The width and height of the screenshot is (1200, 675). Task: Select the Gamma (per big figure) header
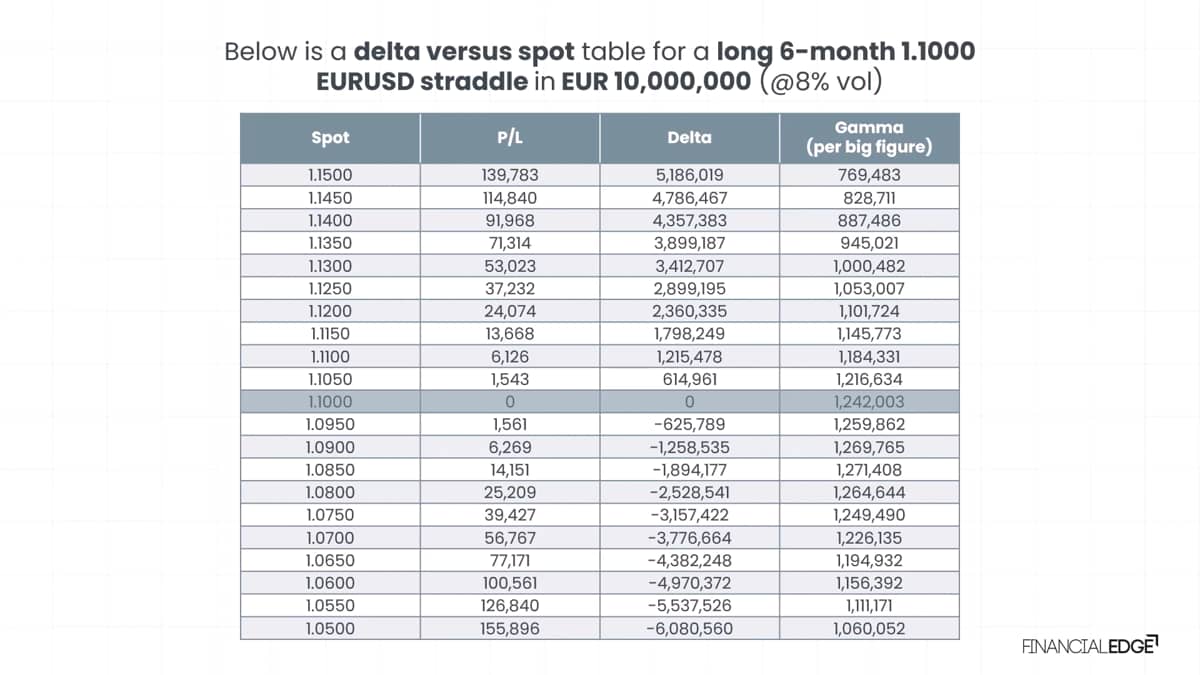coord(870,138)
